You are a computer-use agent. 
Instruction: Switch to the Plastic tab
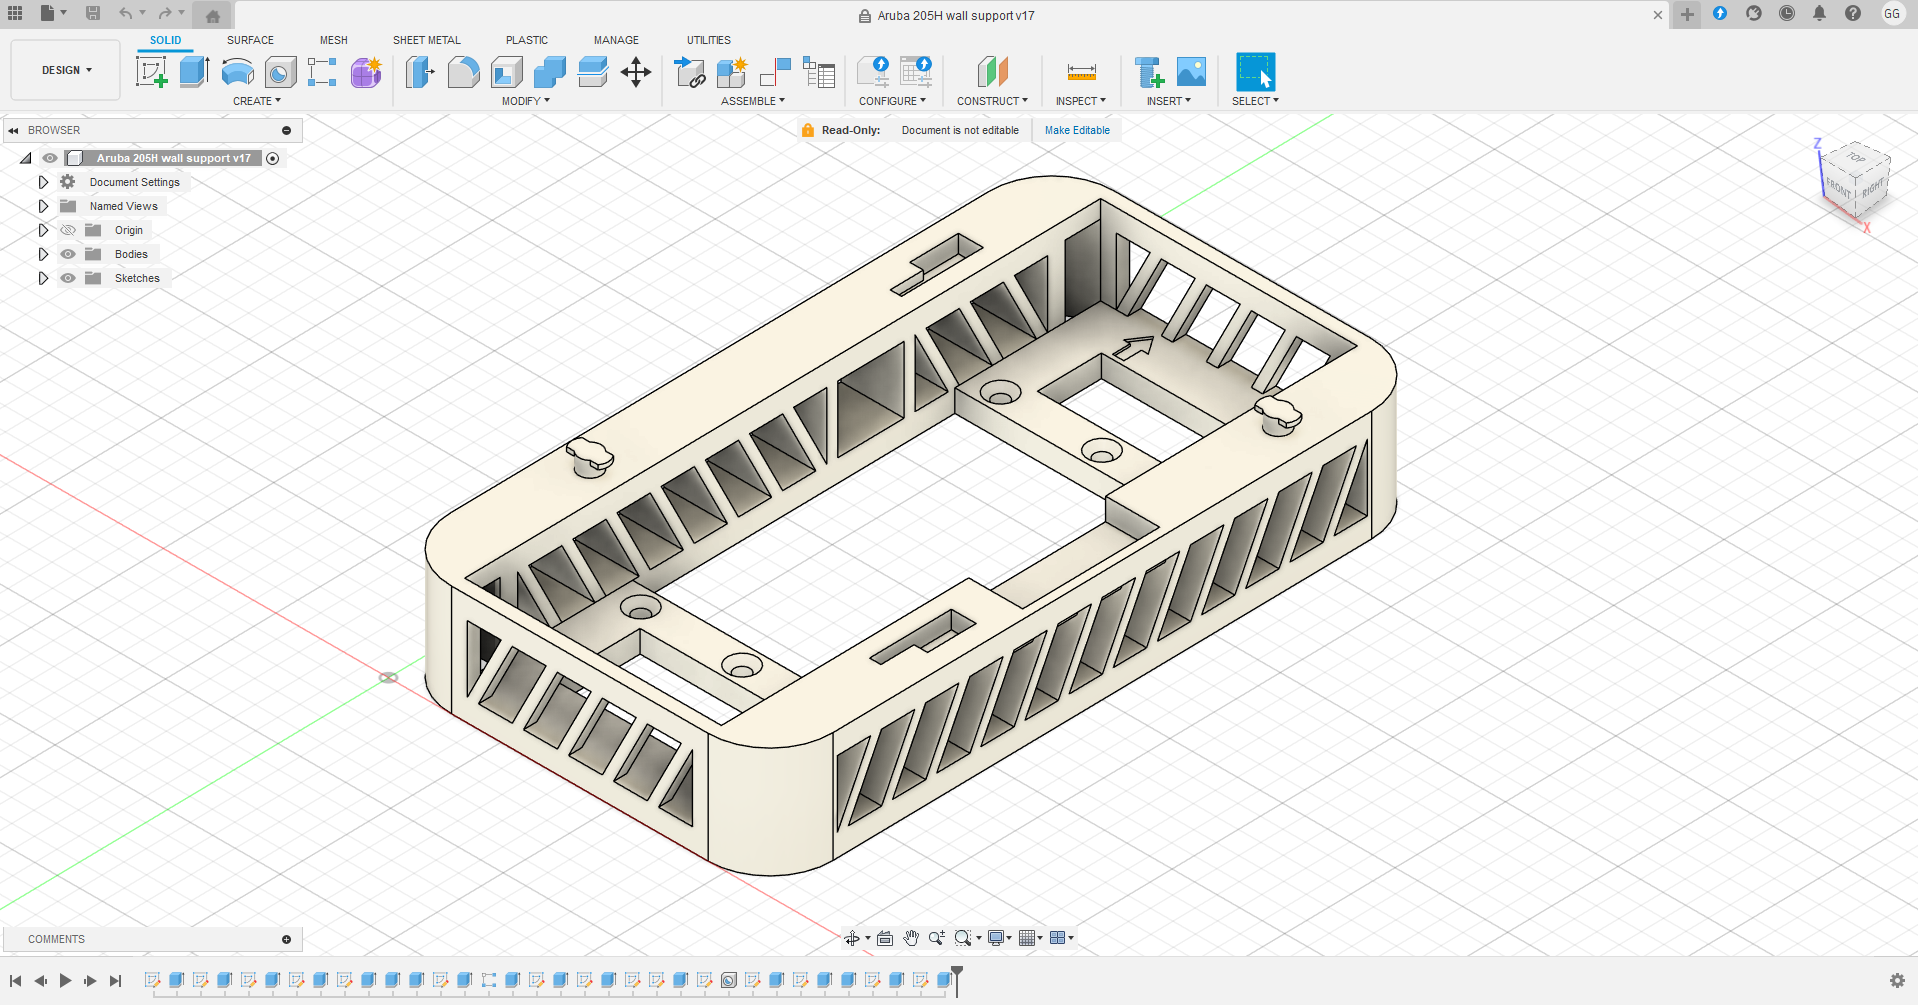click(x=527, y=40)
